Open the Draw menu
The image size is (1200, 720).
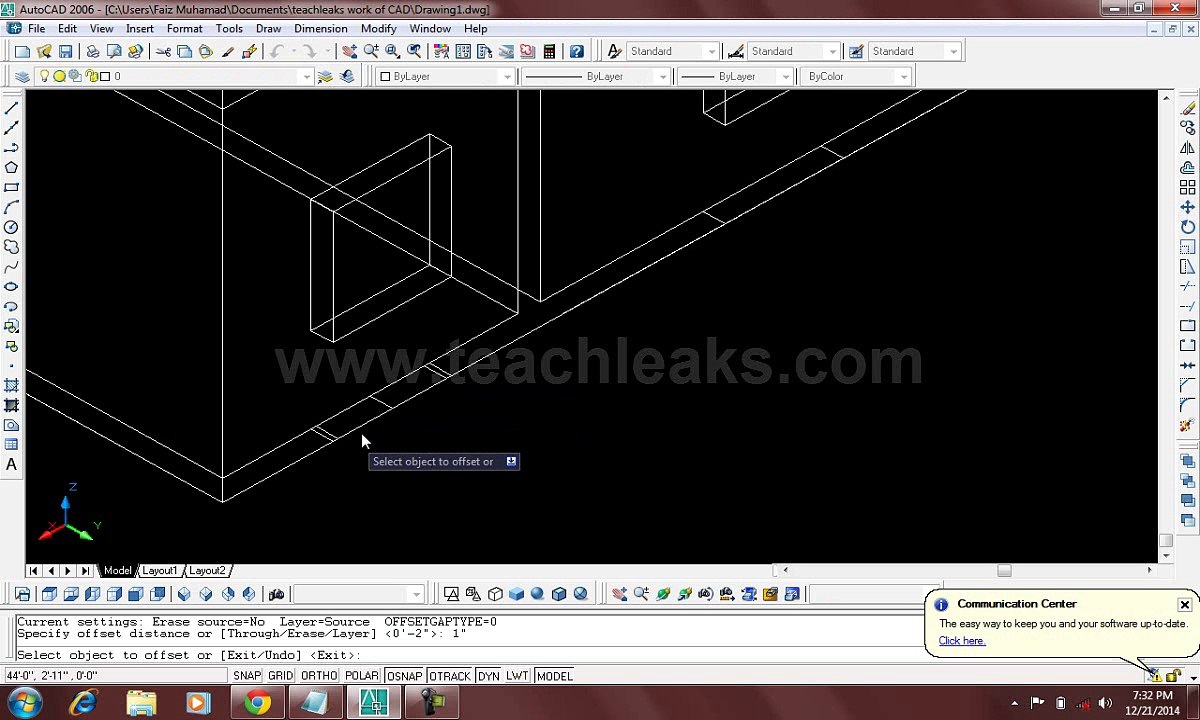268,29
